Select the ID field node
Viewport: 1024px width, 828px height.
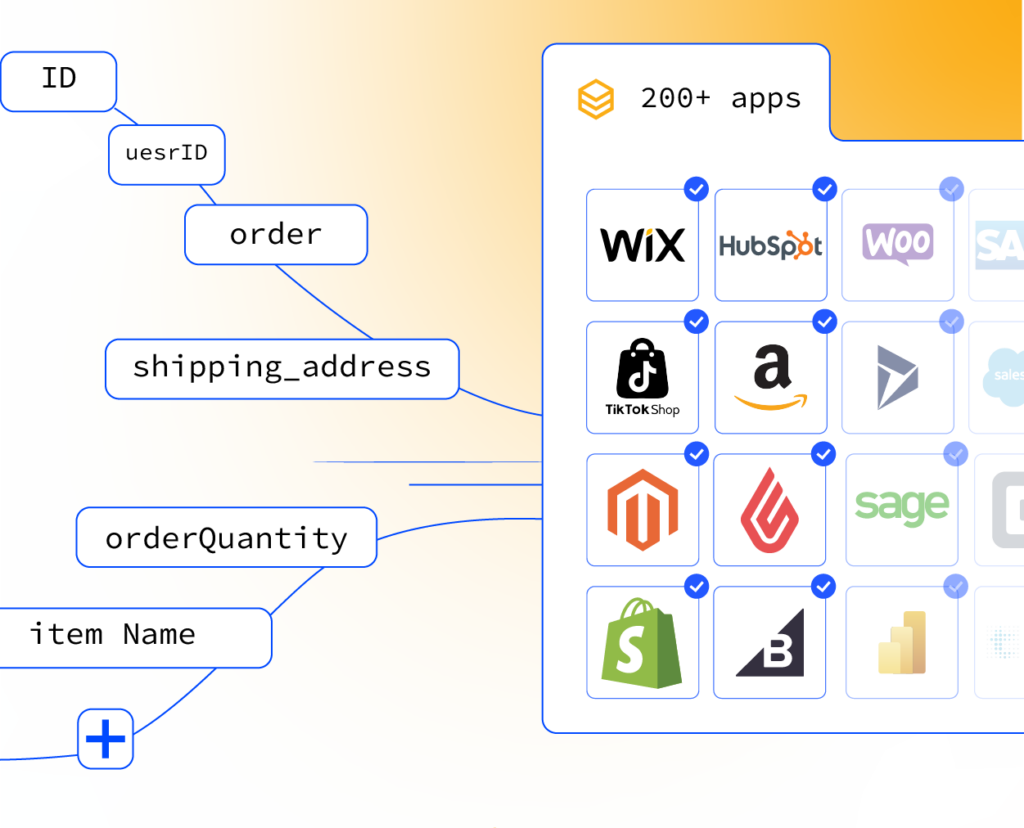[x=59, y=82]
